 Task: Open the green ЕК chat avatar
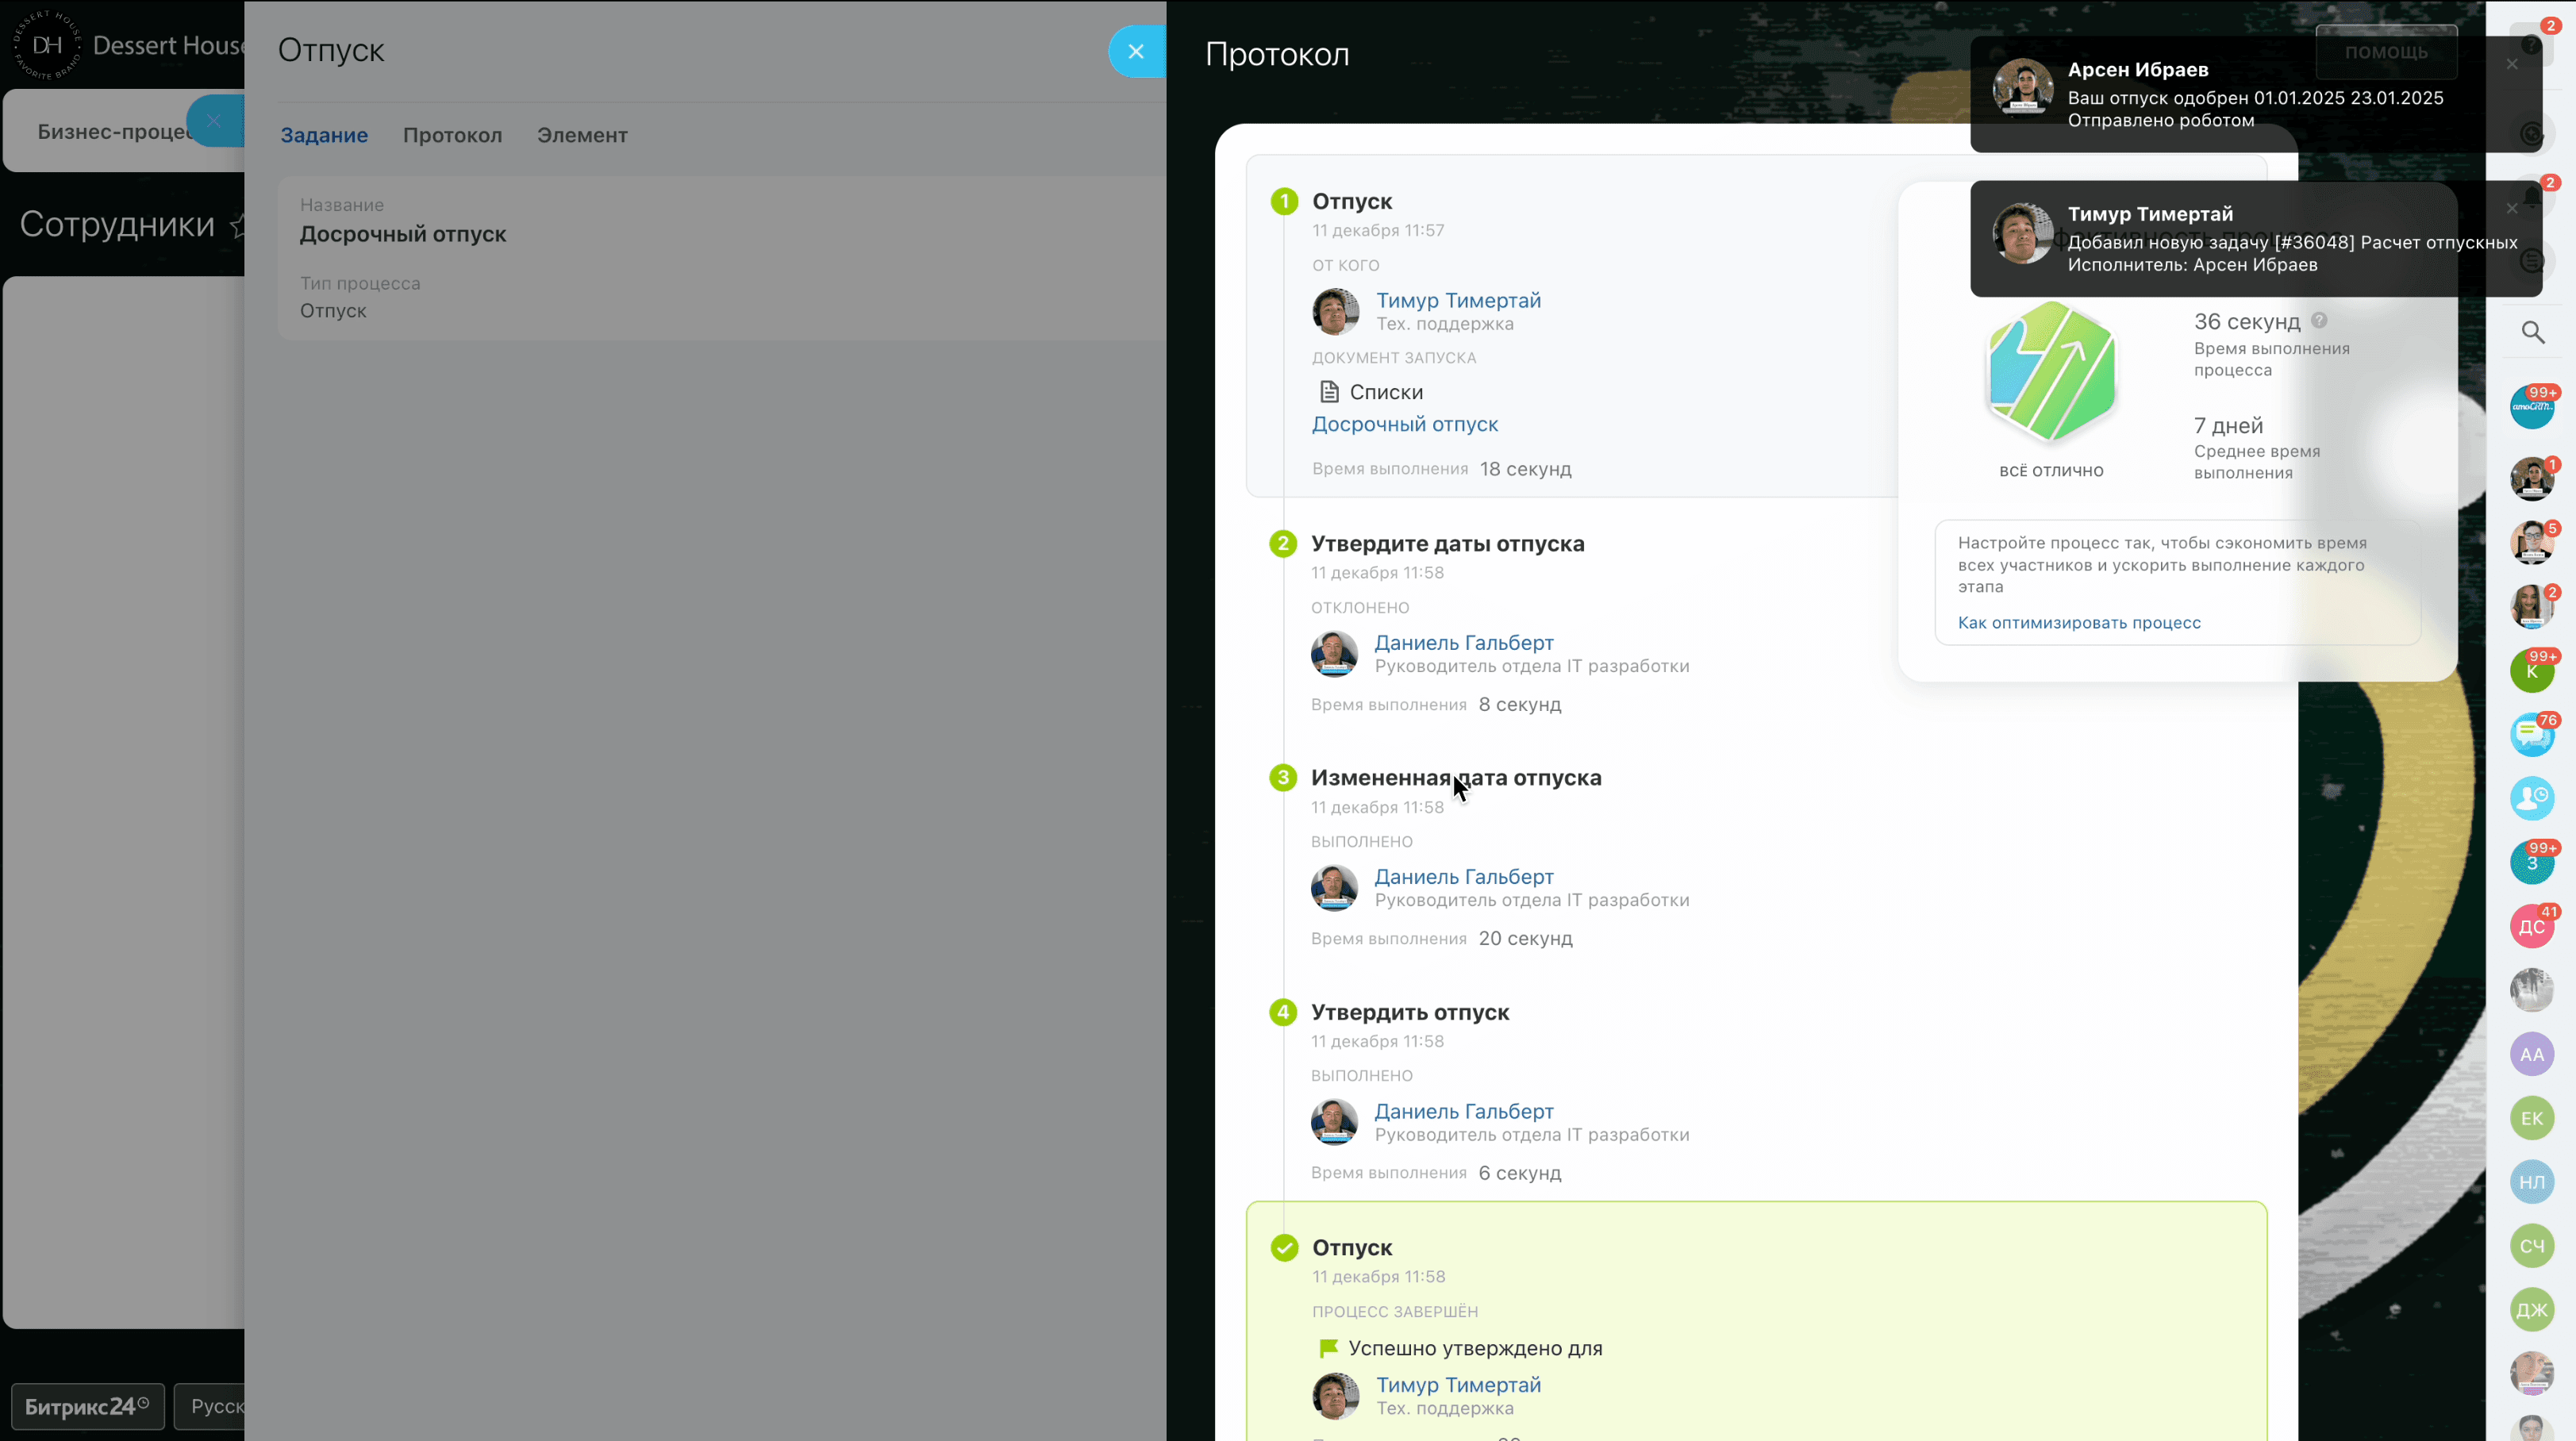click(2532, 1118)
